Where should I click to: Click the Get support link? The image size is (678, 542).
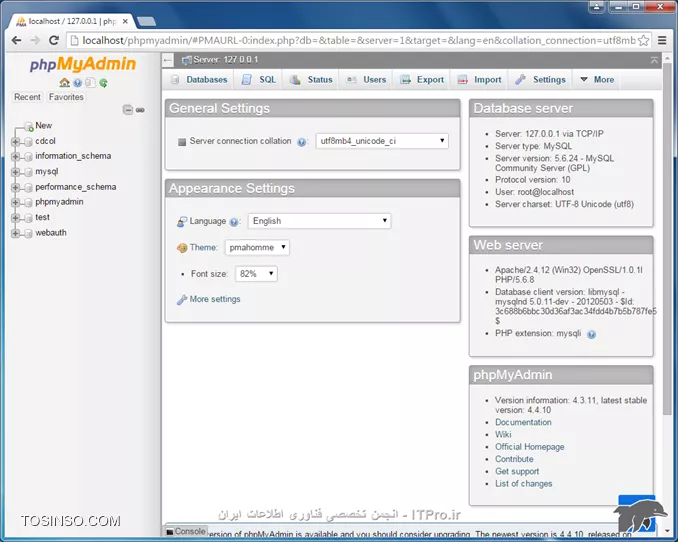517,471
